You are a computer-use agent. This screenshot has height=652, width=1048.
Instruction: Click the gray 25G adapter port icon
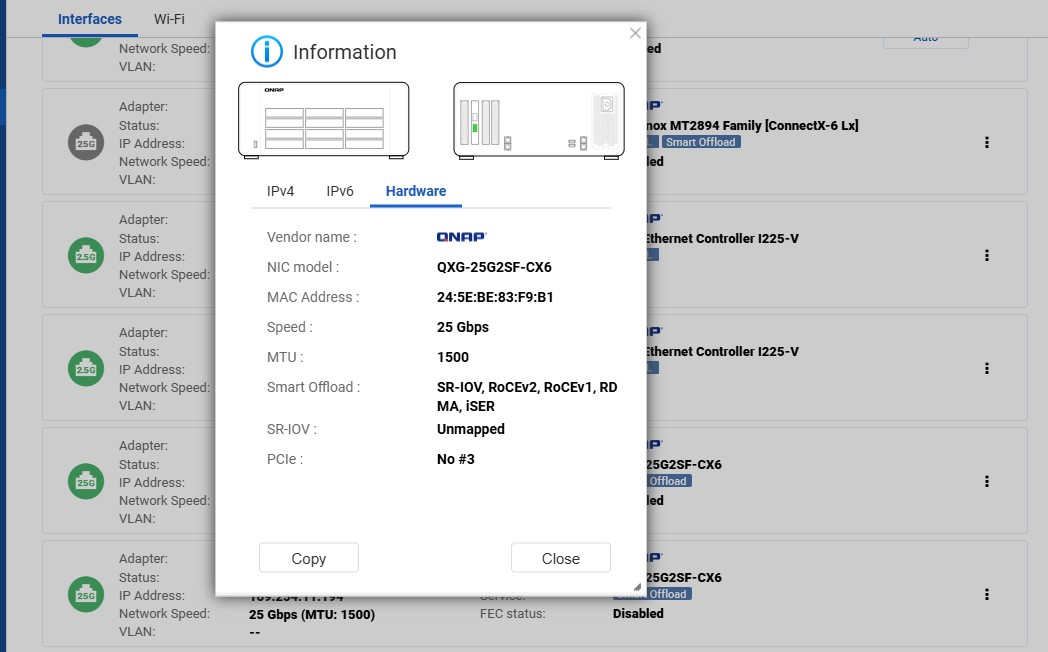(87, 143)
